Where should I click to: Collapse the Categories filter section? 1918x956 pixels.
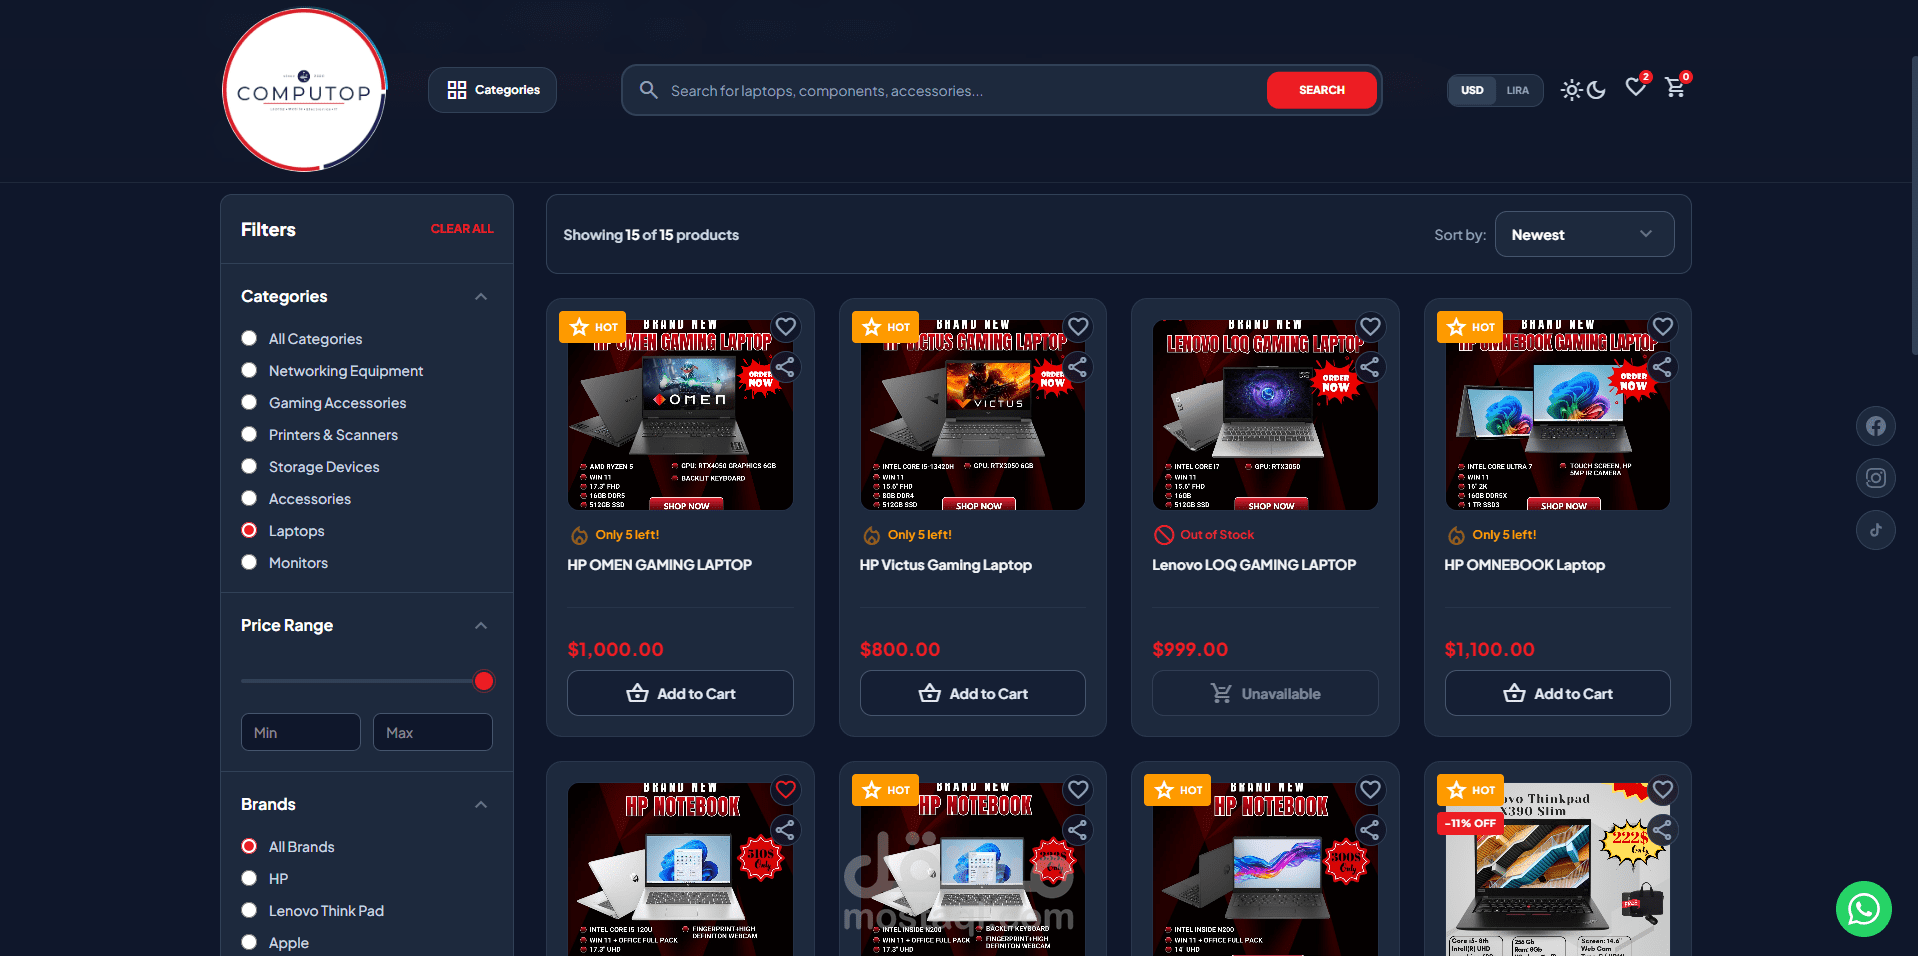[x=481, y=297]
